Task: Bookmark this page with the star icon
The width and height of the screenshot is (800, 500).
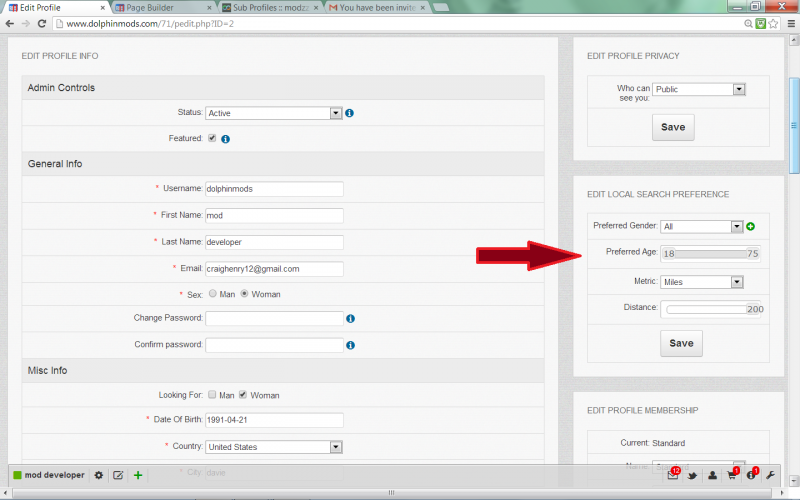Action: point(773,23)
